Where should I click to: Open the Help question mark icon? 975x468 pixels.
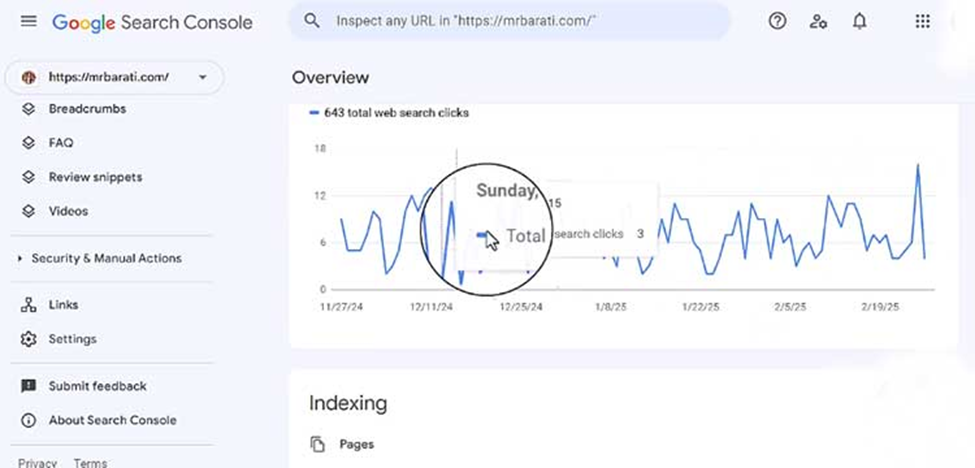[777, 22]
